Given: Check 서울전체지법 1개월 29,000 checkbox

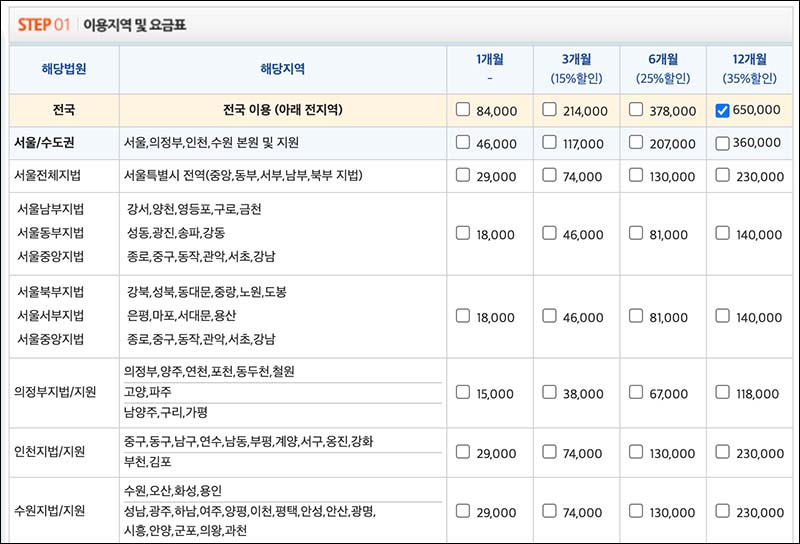Looking at the screenshot, I should click(x=463, y=175).
